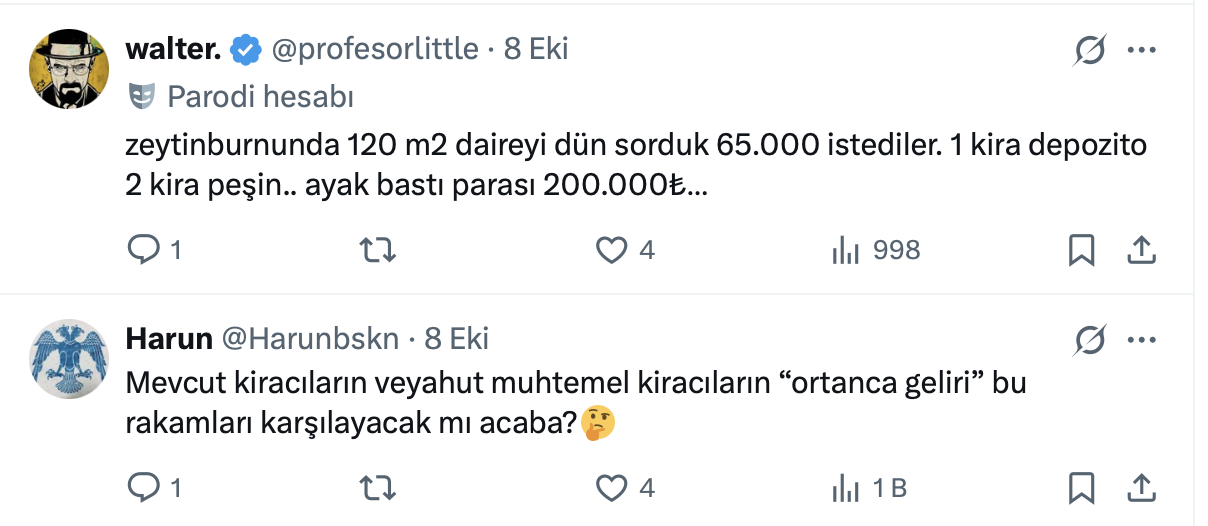Bookmark Harun's tweet
The height and width of the screenshot is (526, 1208).
(1081, 488)
